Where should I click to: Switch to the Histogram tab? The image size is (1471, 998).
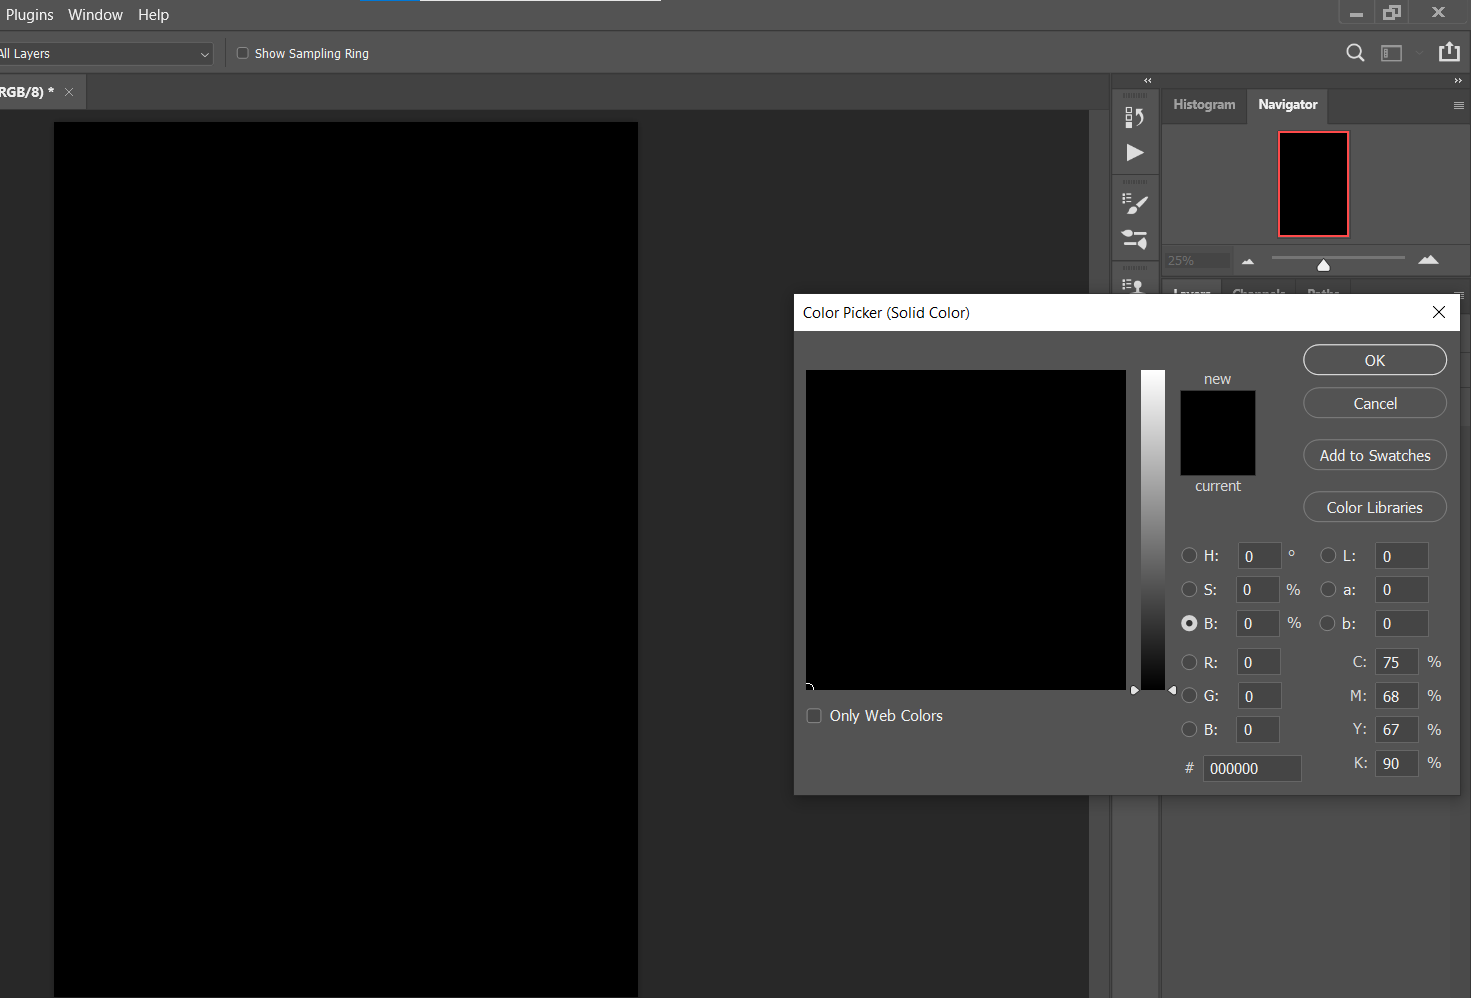point(1204,105)
